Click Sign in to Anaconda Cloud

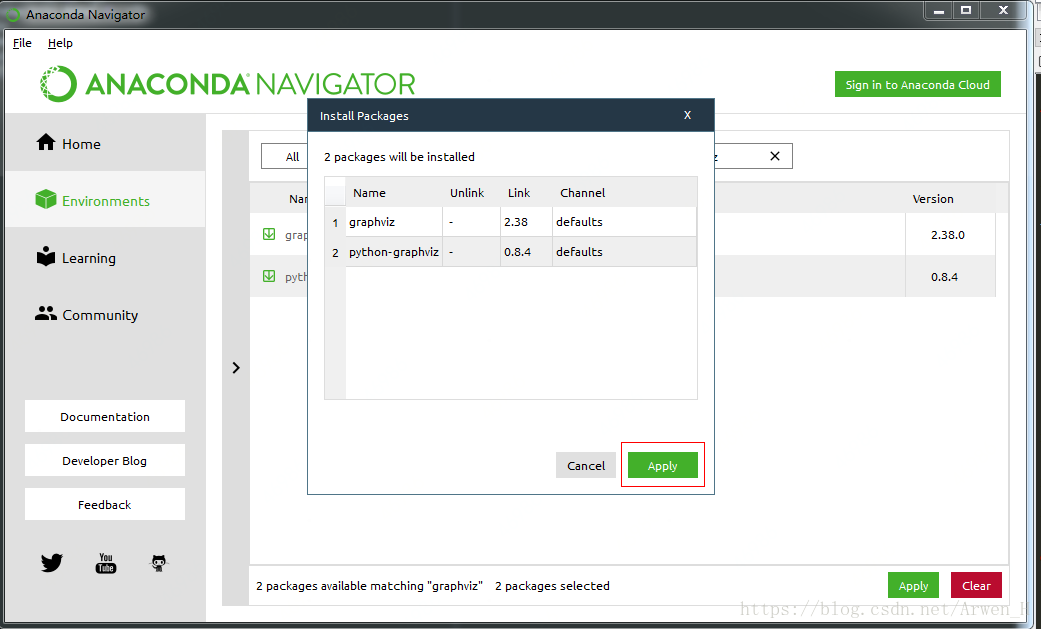coord(918,84)
